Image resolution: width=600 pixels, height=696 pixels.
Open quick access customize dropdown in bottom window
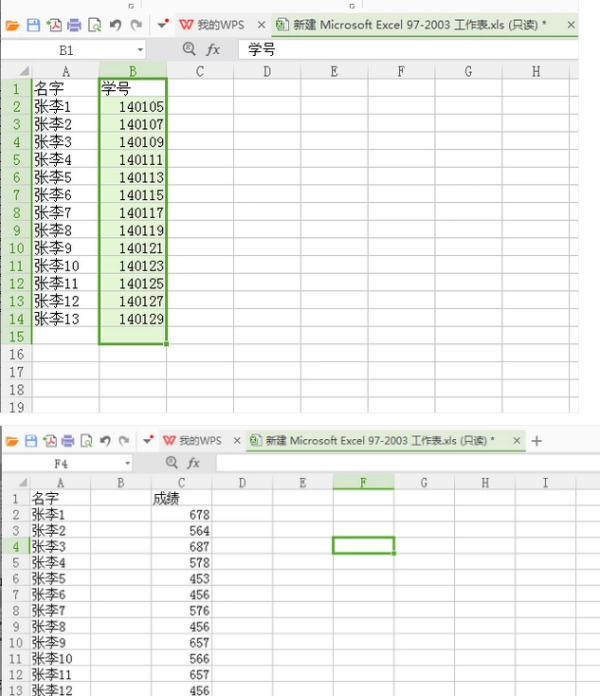point(148,439)
